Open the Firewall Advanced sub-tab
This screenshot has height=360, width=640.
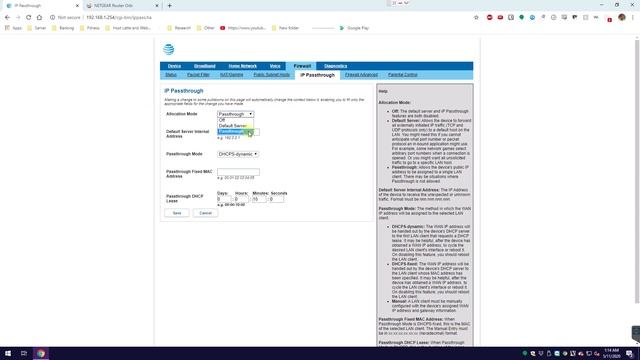(x=361, y=75)
